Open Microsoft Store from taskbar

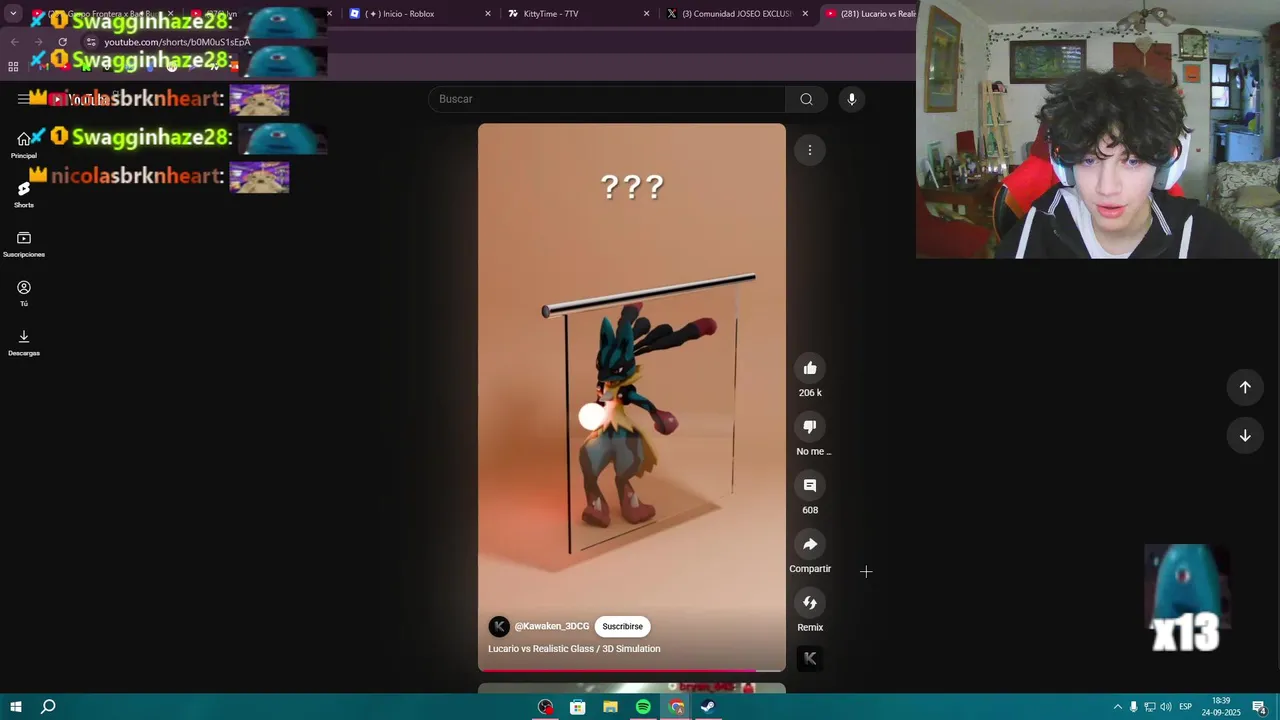point(578,707)
